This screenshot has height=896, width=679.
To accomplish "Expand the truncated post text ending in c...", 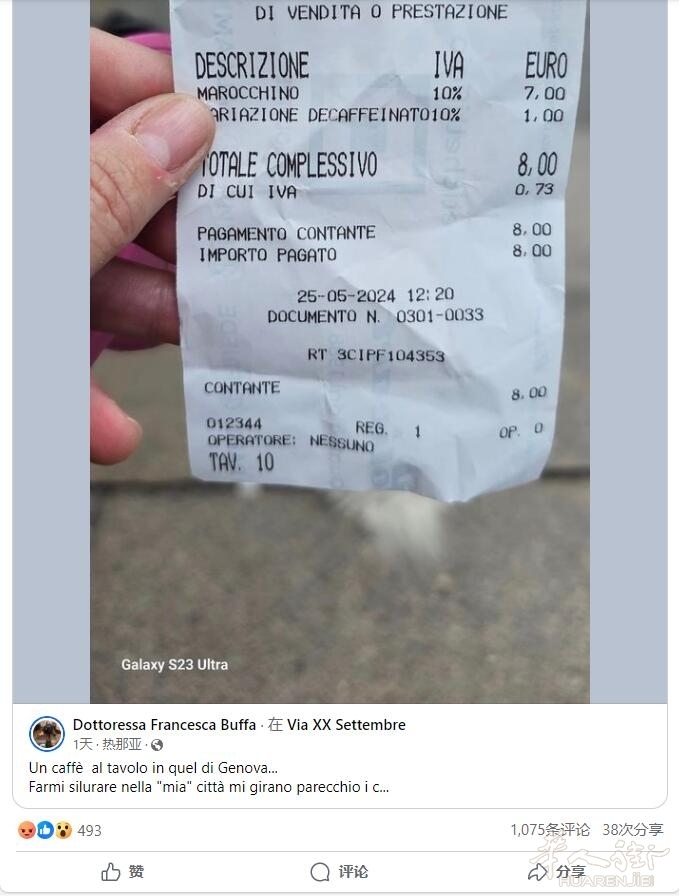I will [209, 787].
